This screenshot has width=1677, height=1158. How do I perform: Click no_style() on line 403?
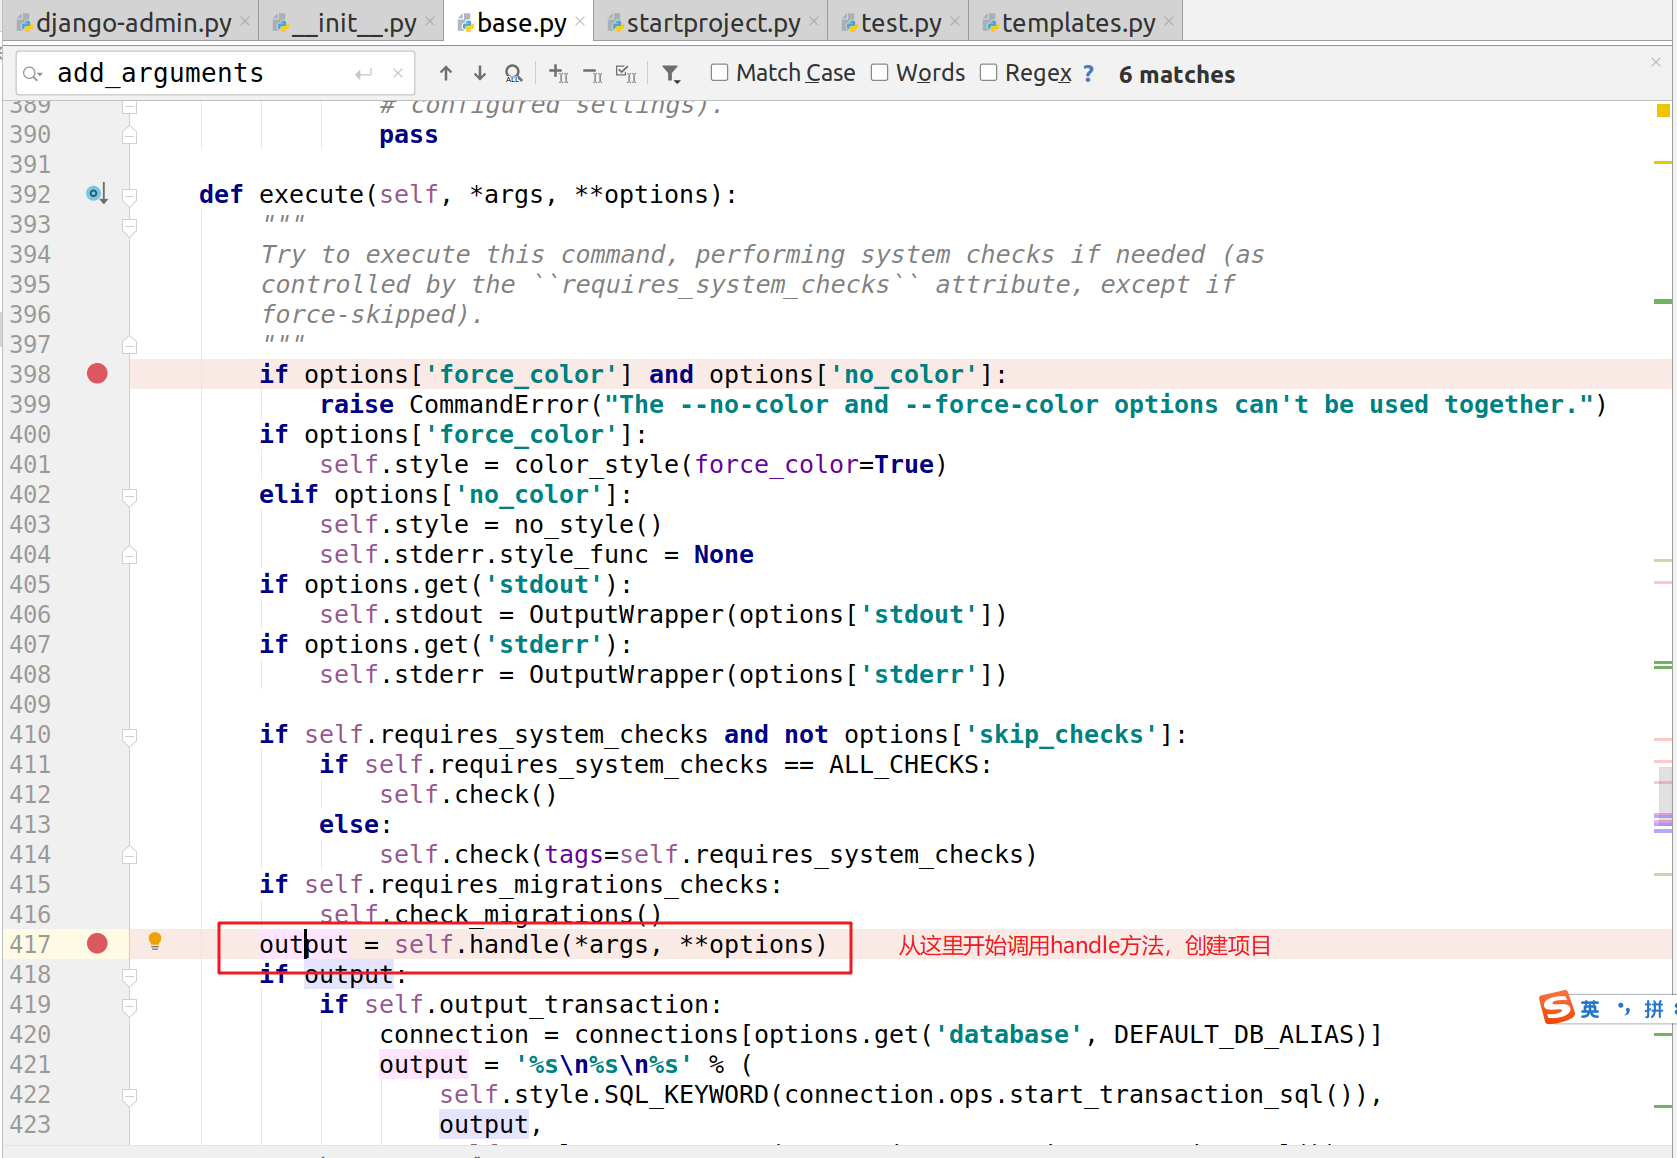pos(588,524)
